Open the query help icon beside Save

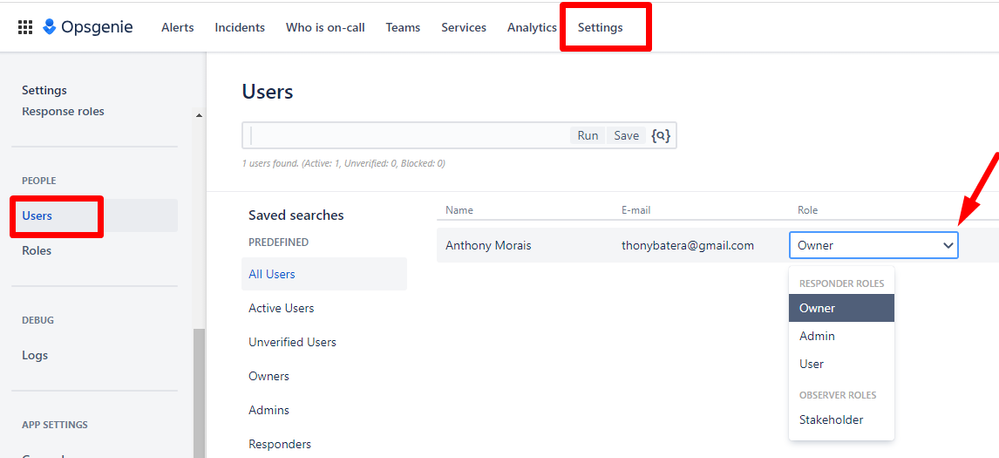660,136
